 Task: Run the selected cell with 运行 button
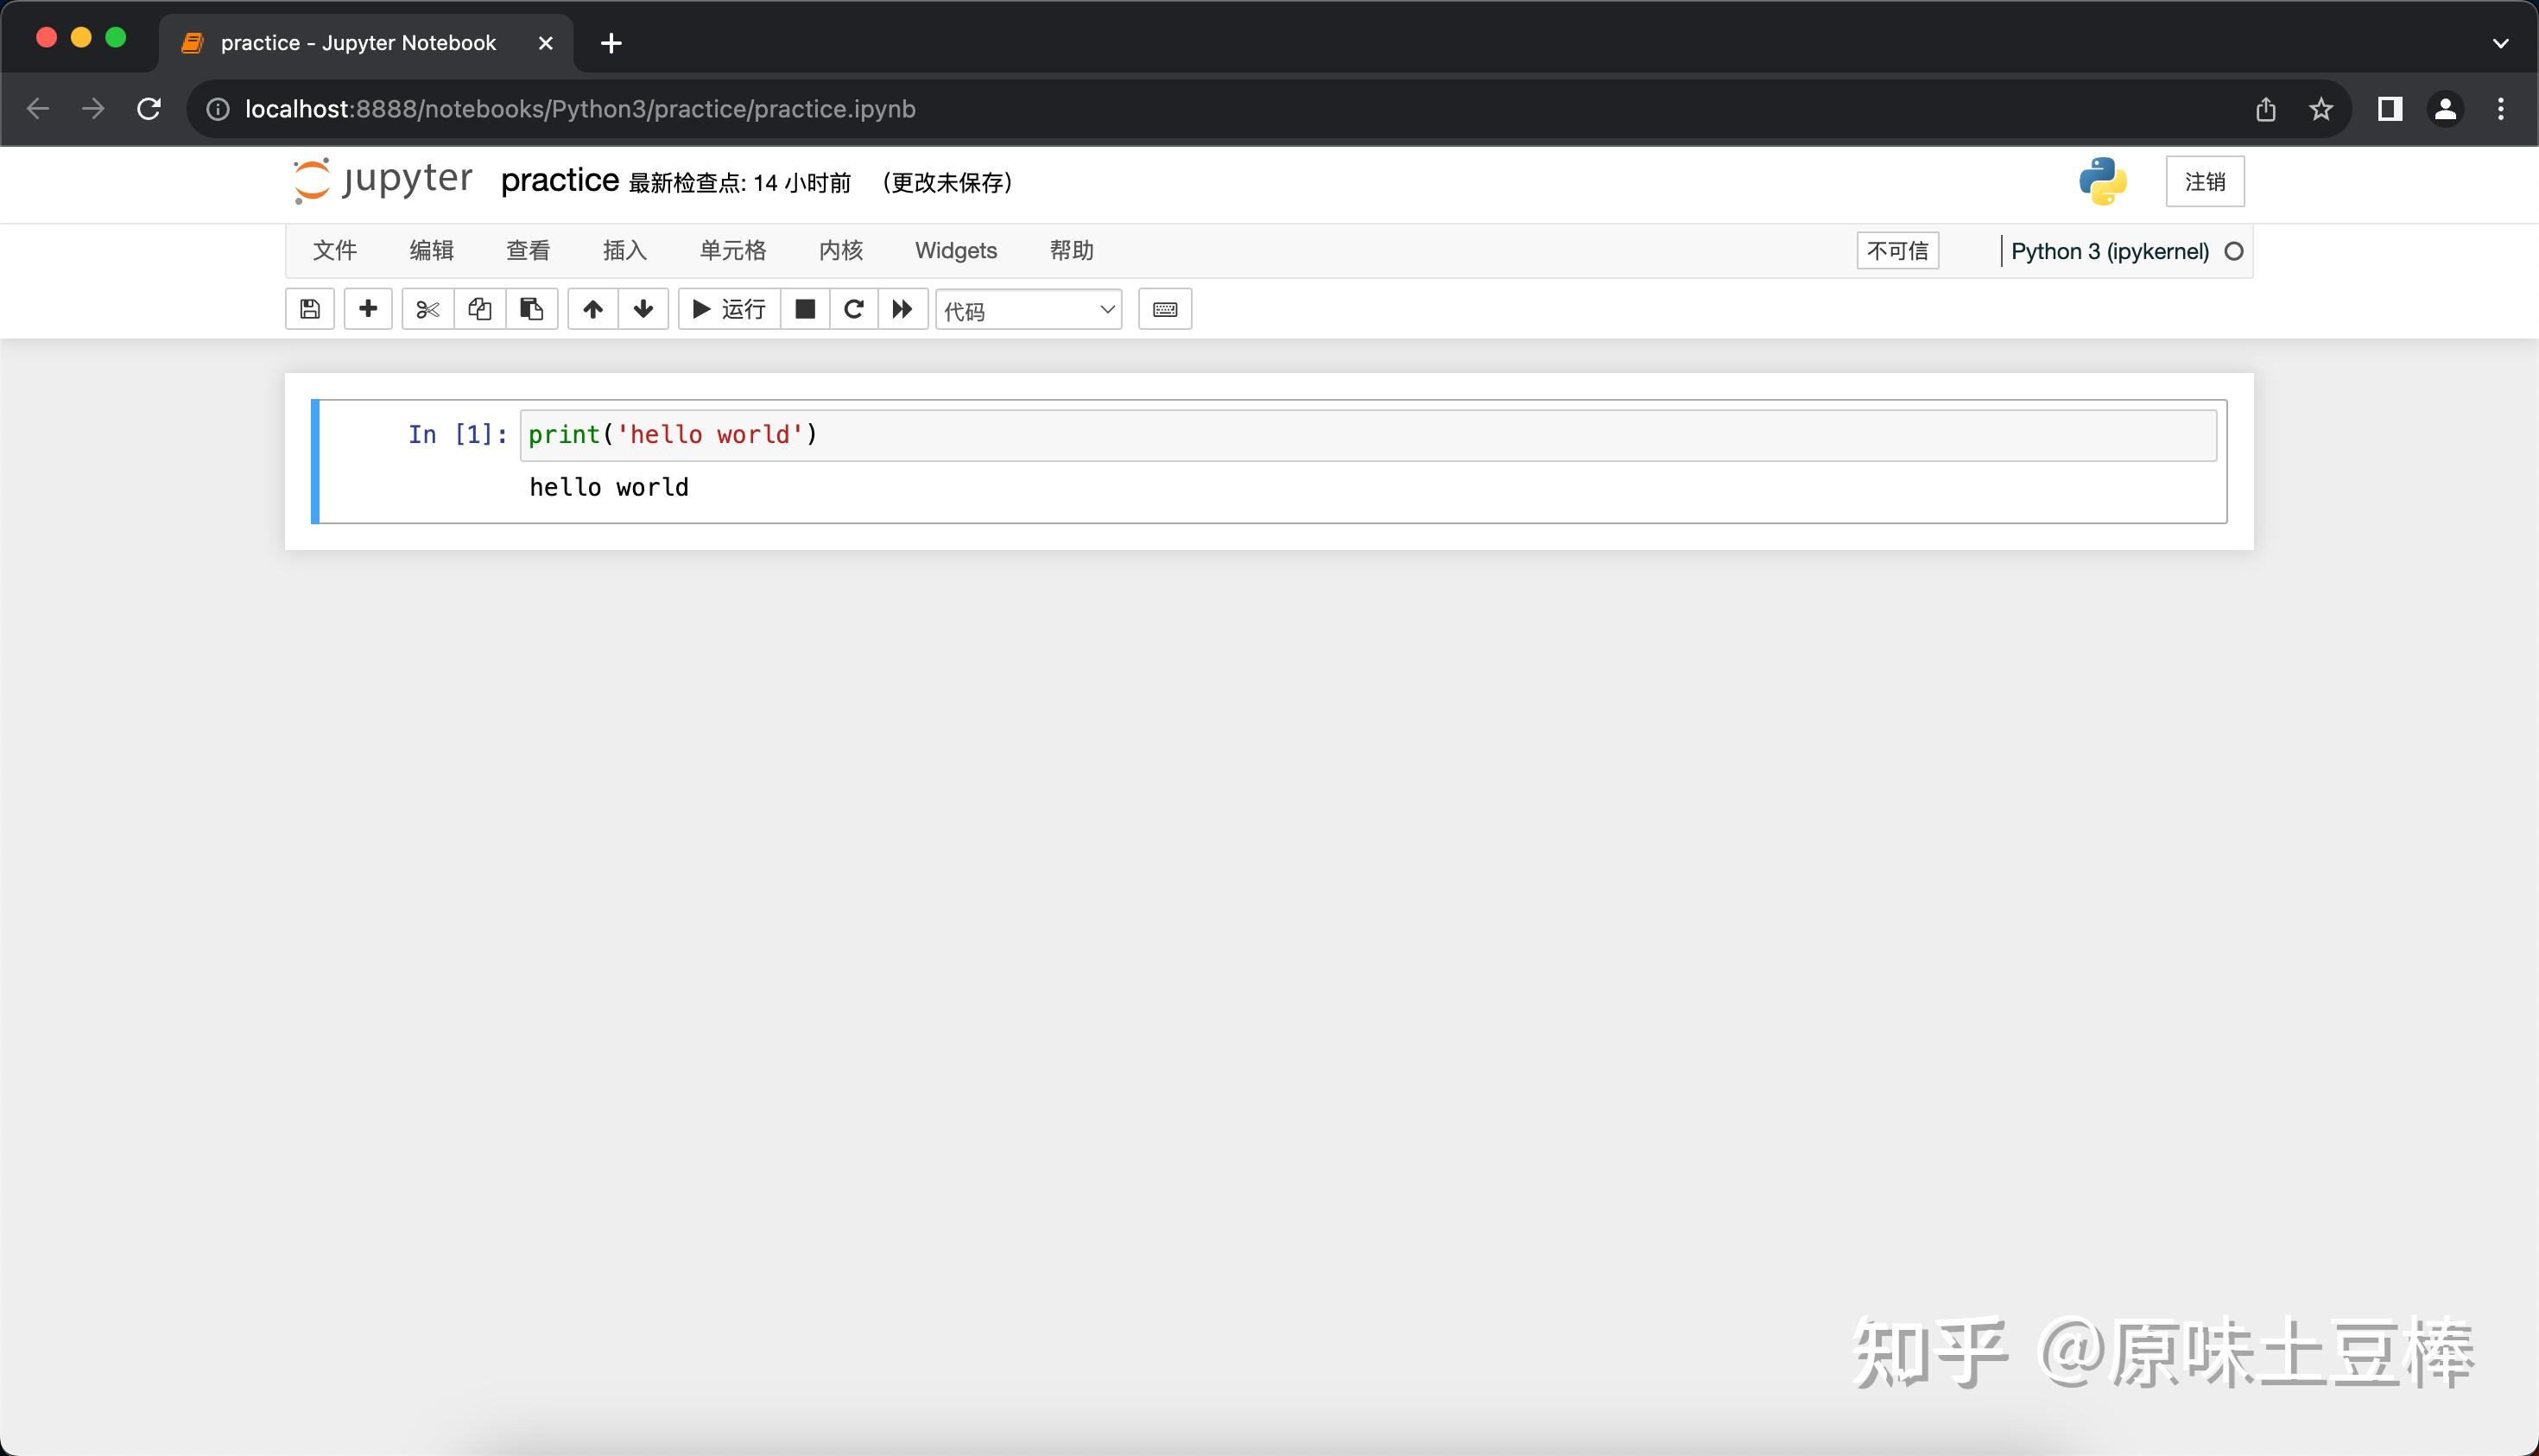click(727, 309)
